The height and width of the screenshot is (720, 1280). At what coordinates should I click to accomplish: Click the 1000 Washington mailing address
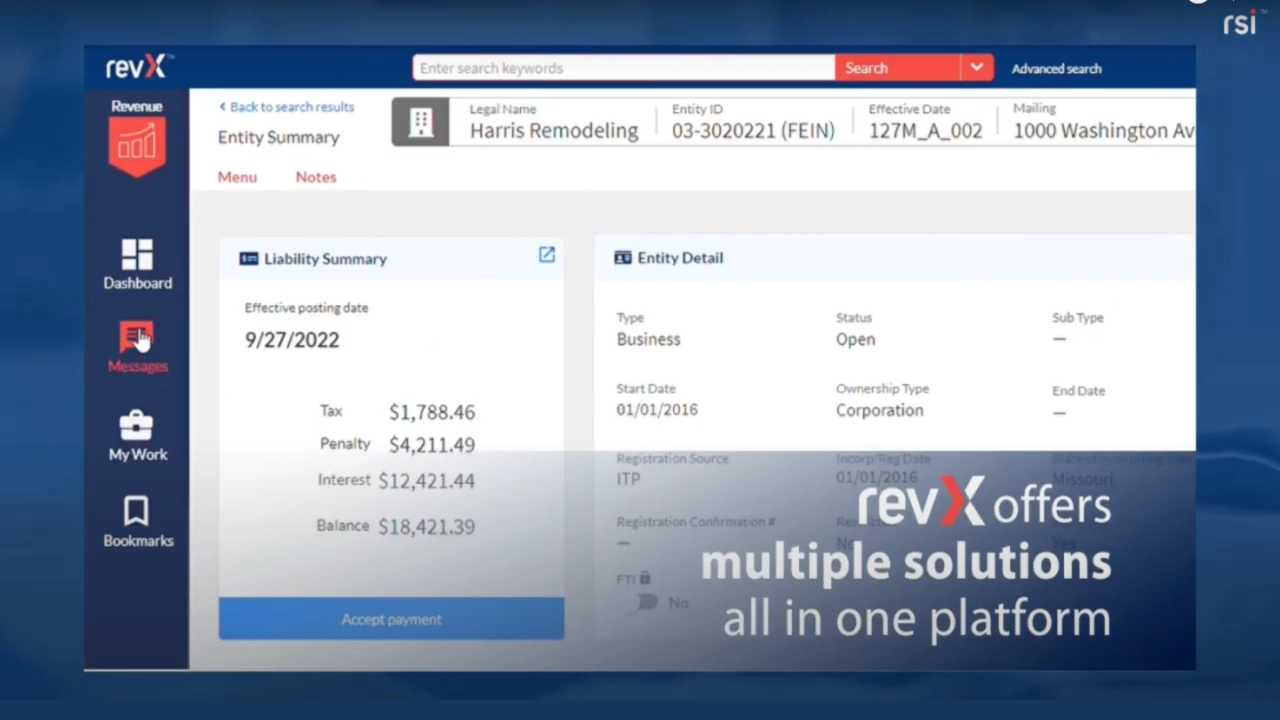(x=1104, y=131)
